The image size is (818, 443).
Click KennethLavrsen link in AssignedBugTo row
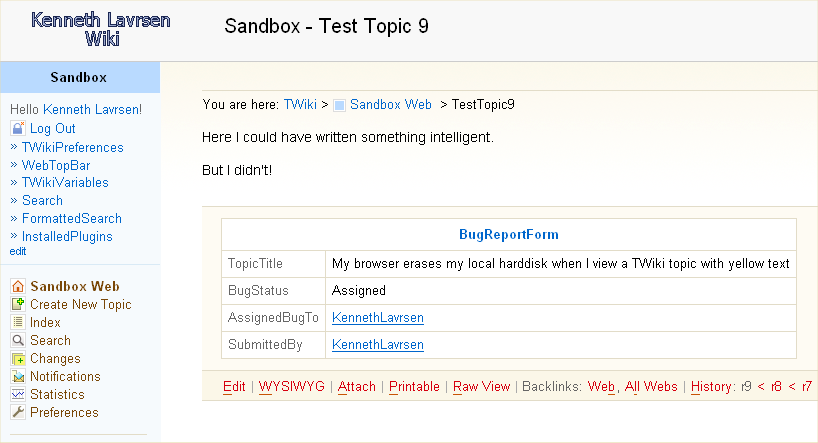click(378, 318)
